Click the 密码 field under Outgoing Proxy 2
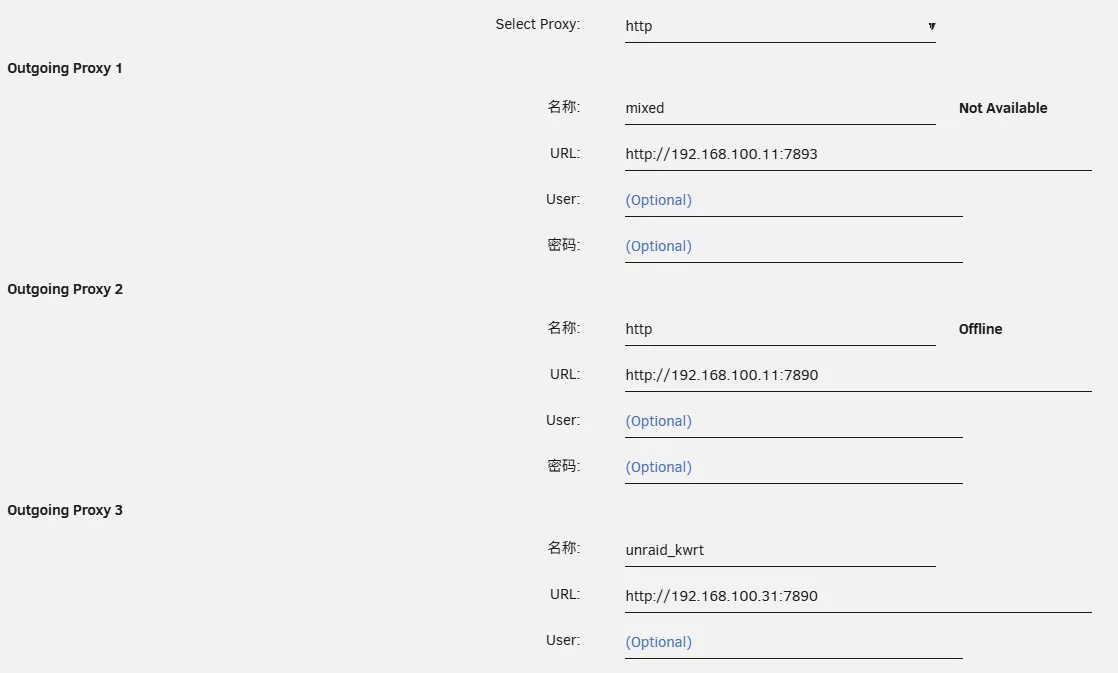The width and height of the screenshot is (1118, 673). (793, 467)
